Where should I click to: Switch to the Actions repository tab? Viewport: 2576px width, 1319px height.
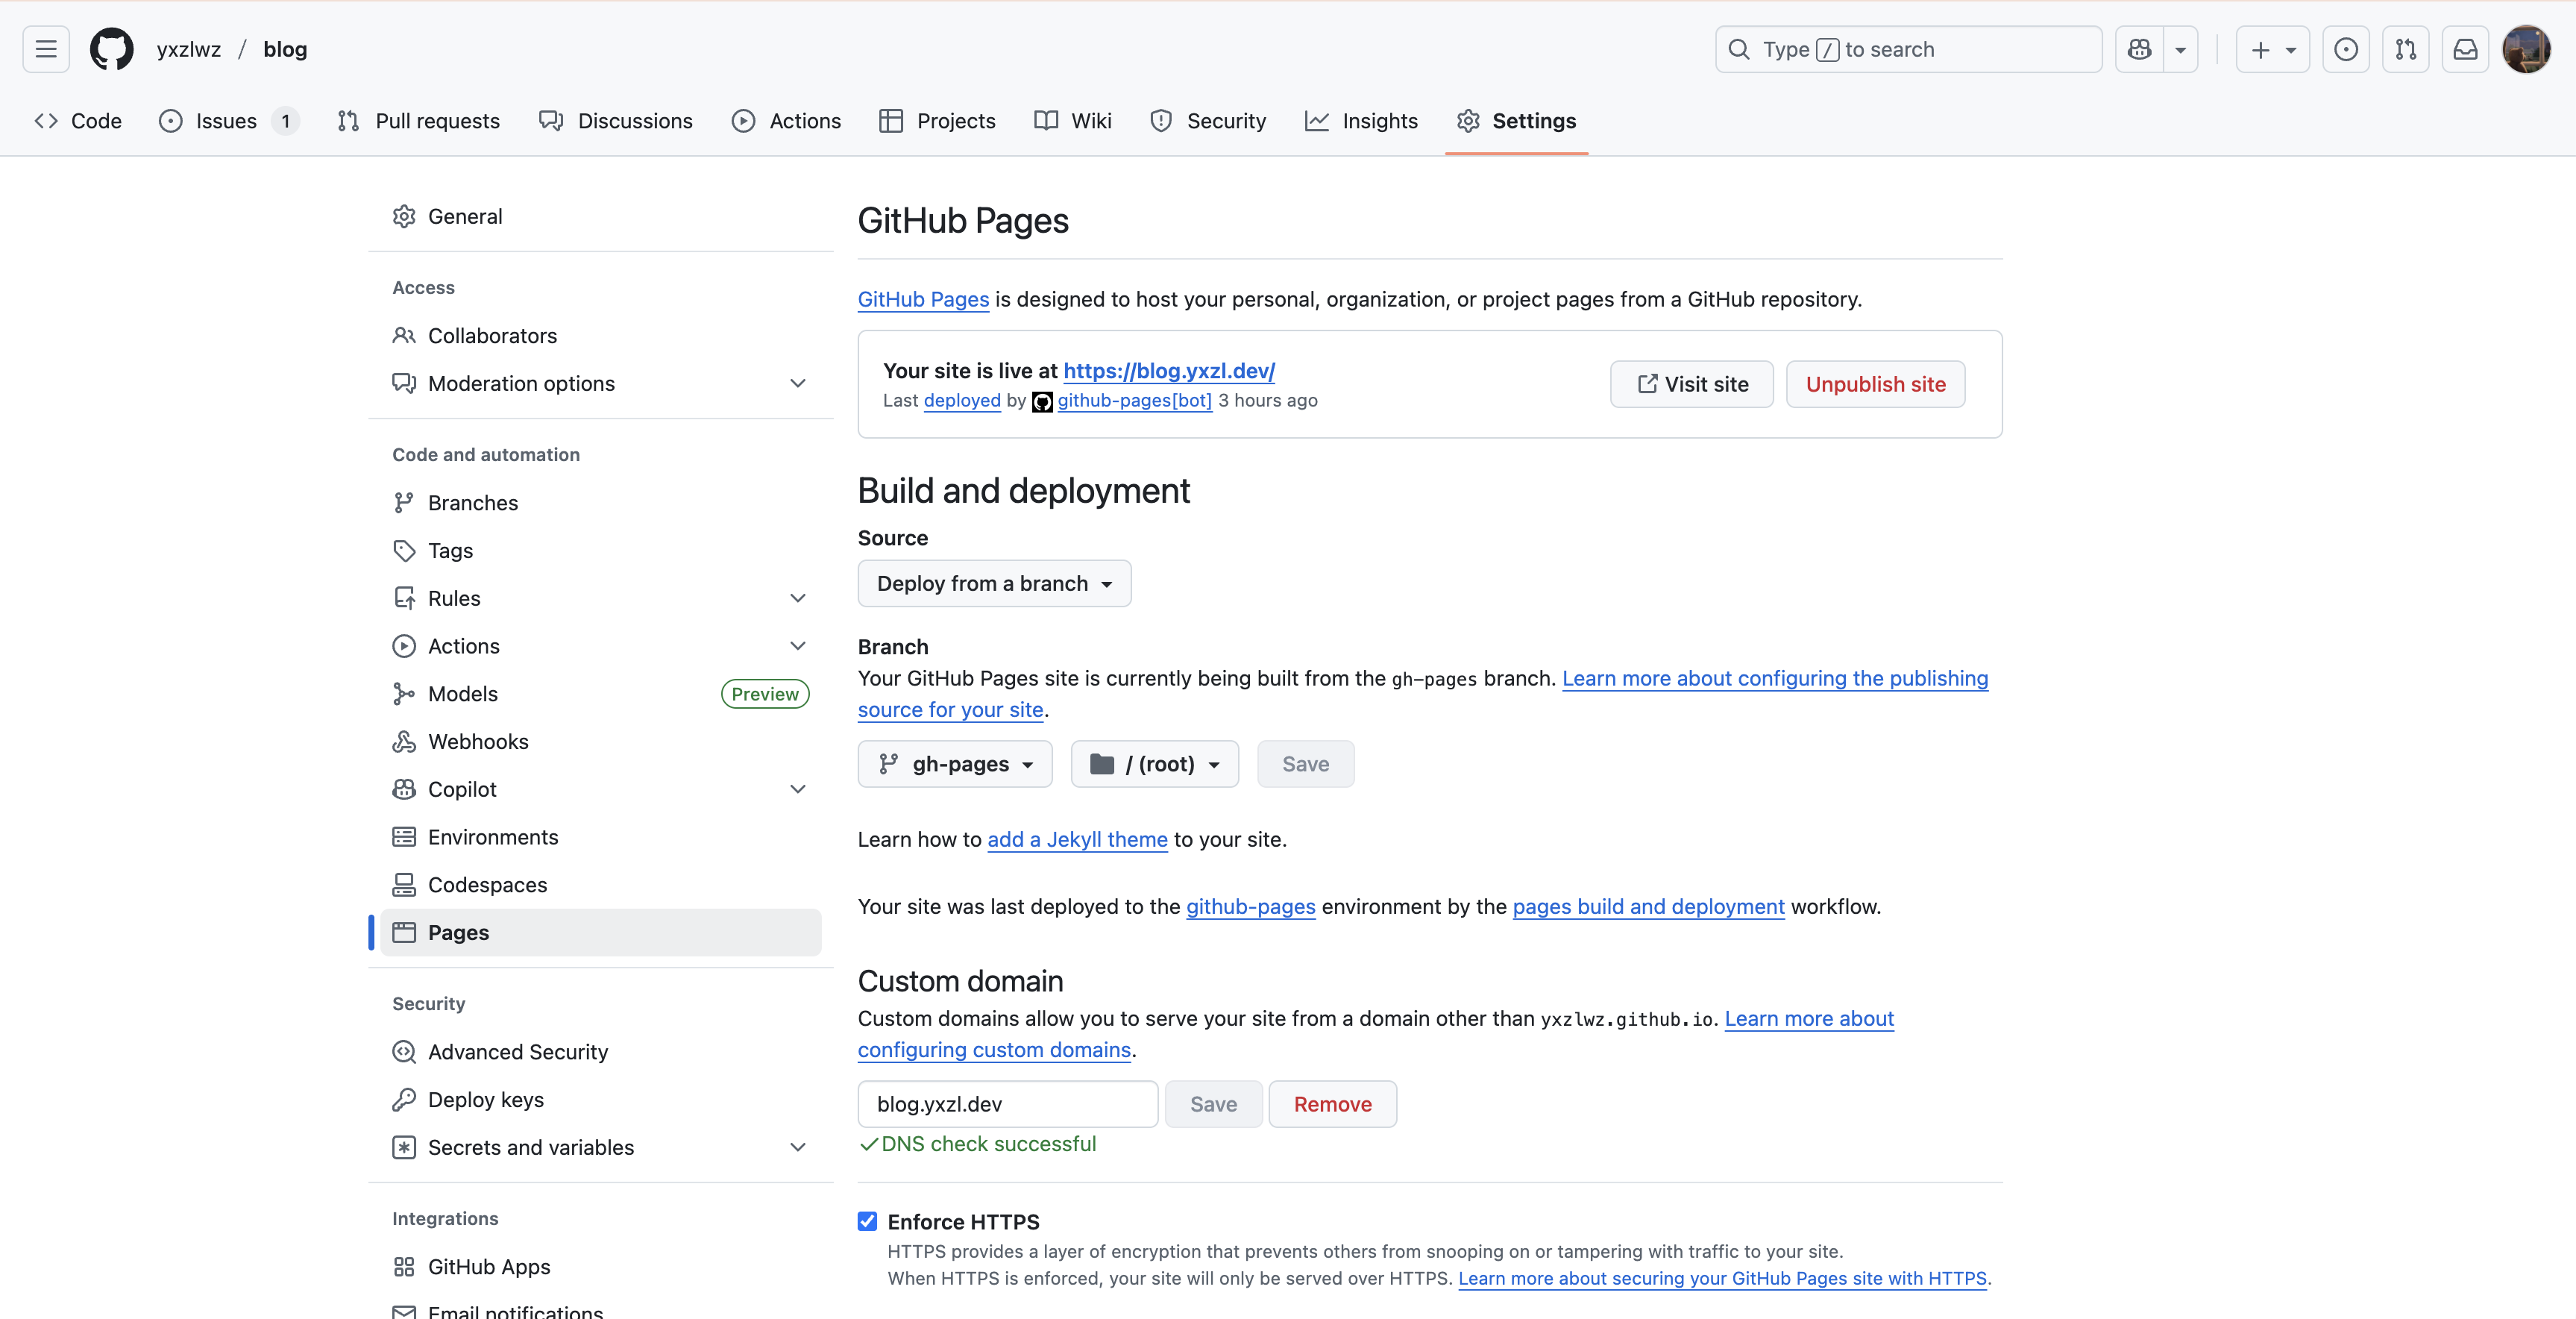coord(786,121)
